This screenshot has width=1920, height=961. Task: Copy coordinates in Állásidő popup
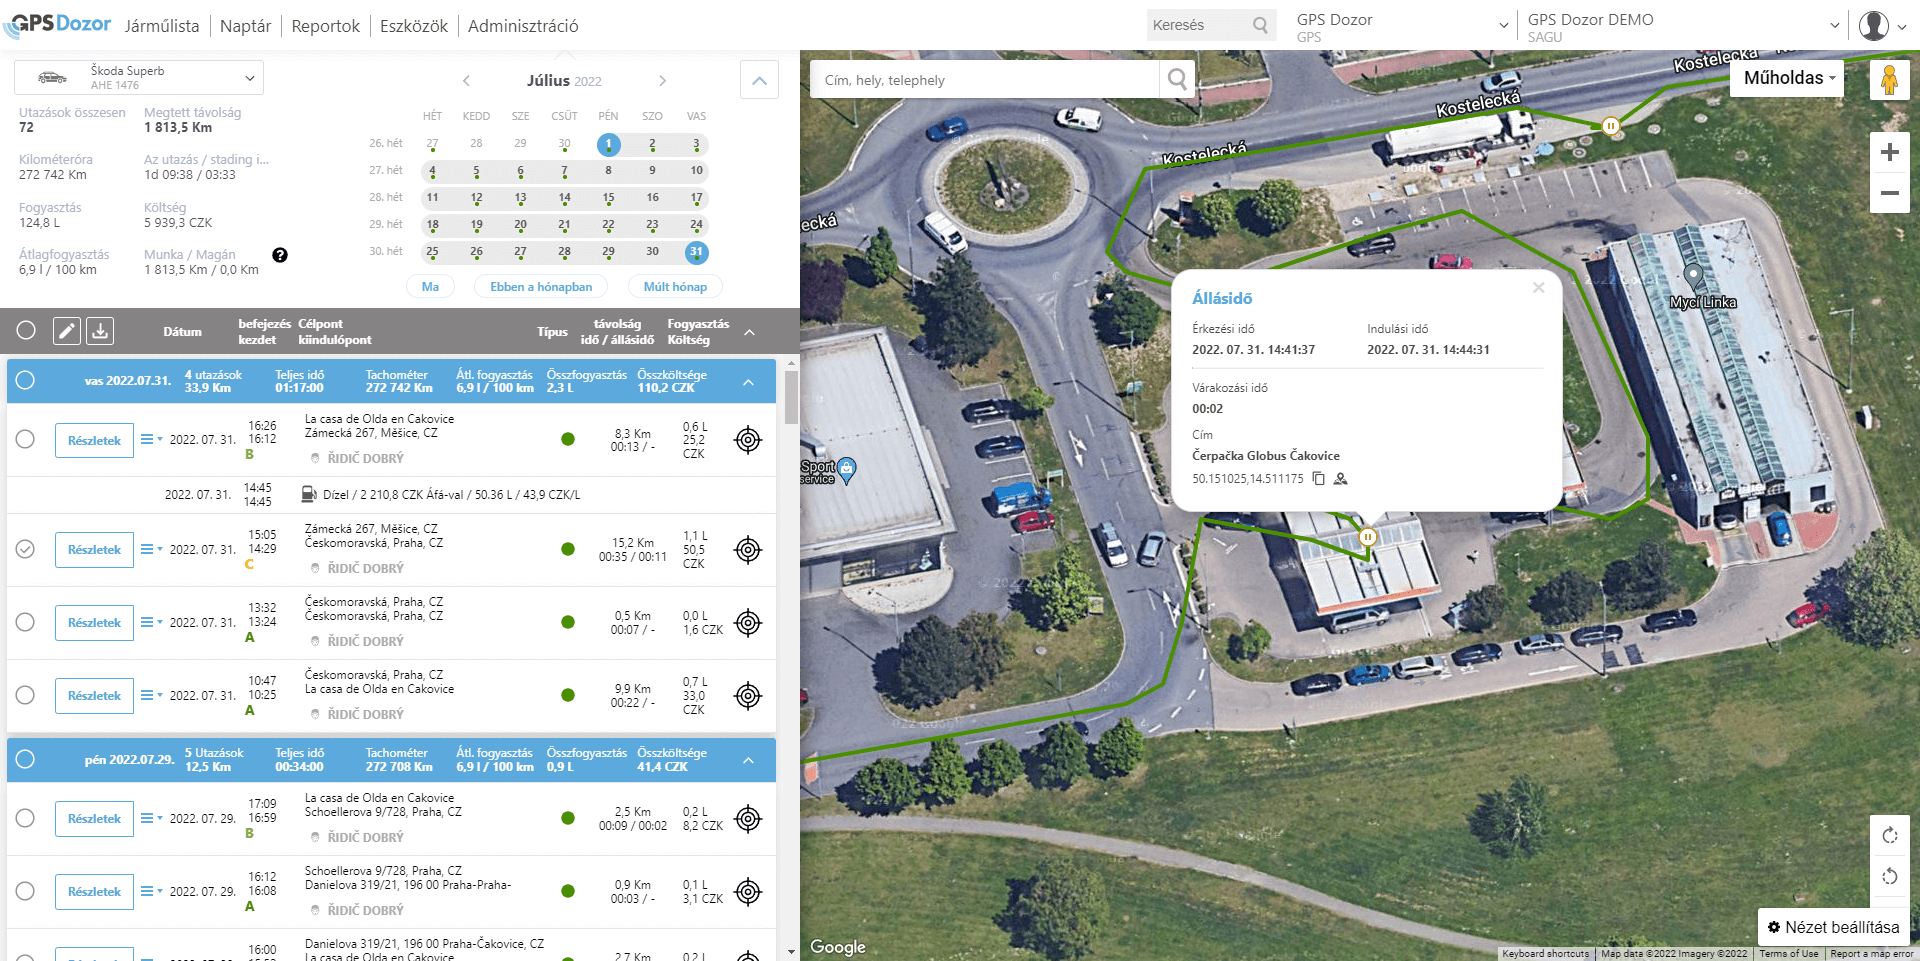[x=1319, y=479]
